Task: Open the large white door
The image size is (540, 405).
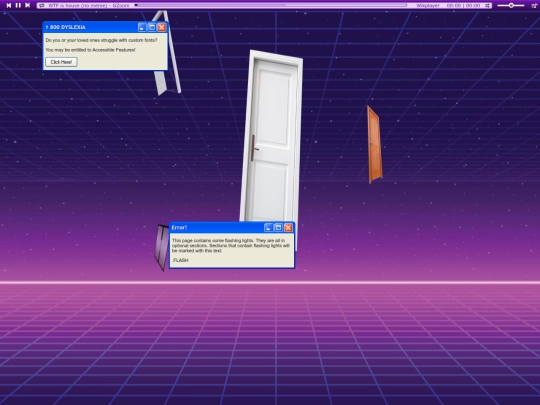Action: (x=271, y=138)
